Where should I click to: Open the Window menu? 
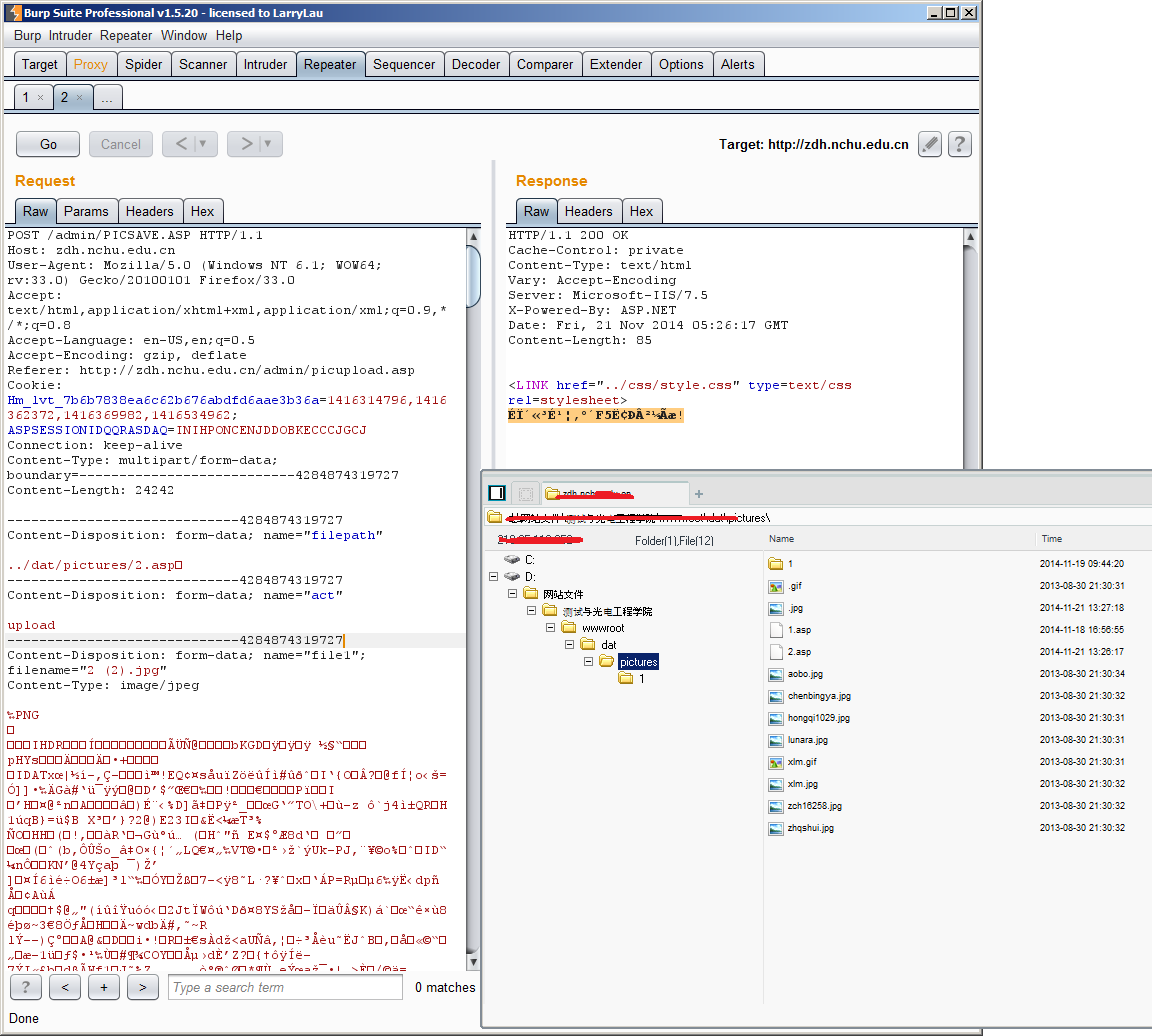(184, 35)
